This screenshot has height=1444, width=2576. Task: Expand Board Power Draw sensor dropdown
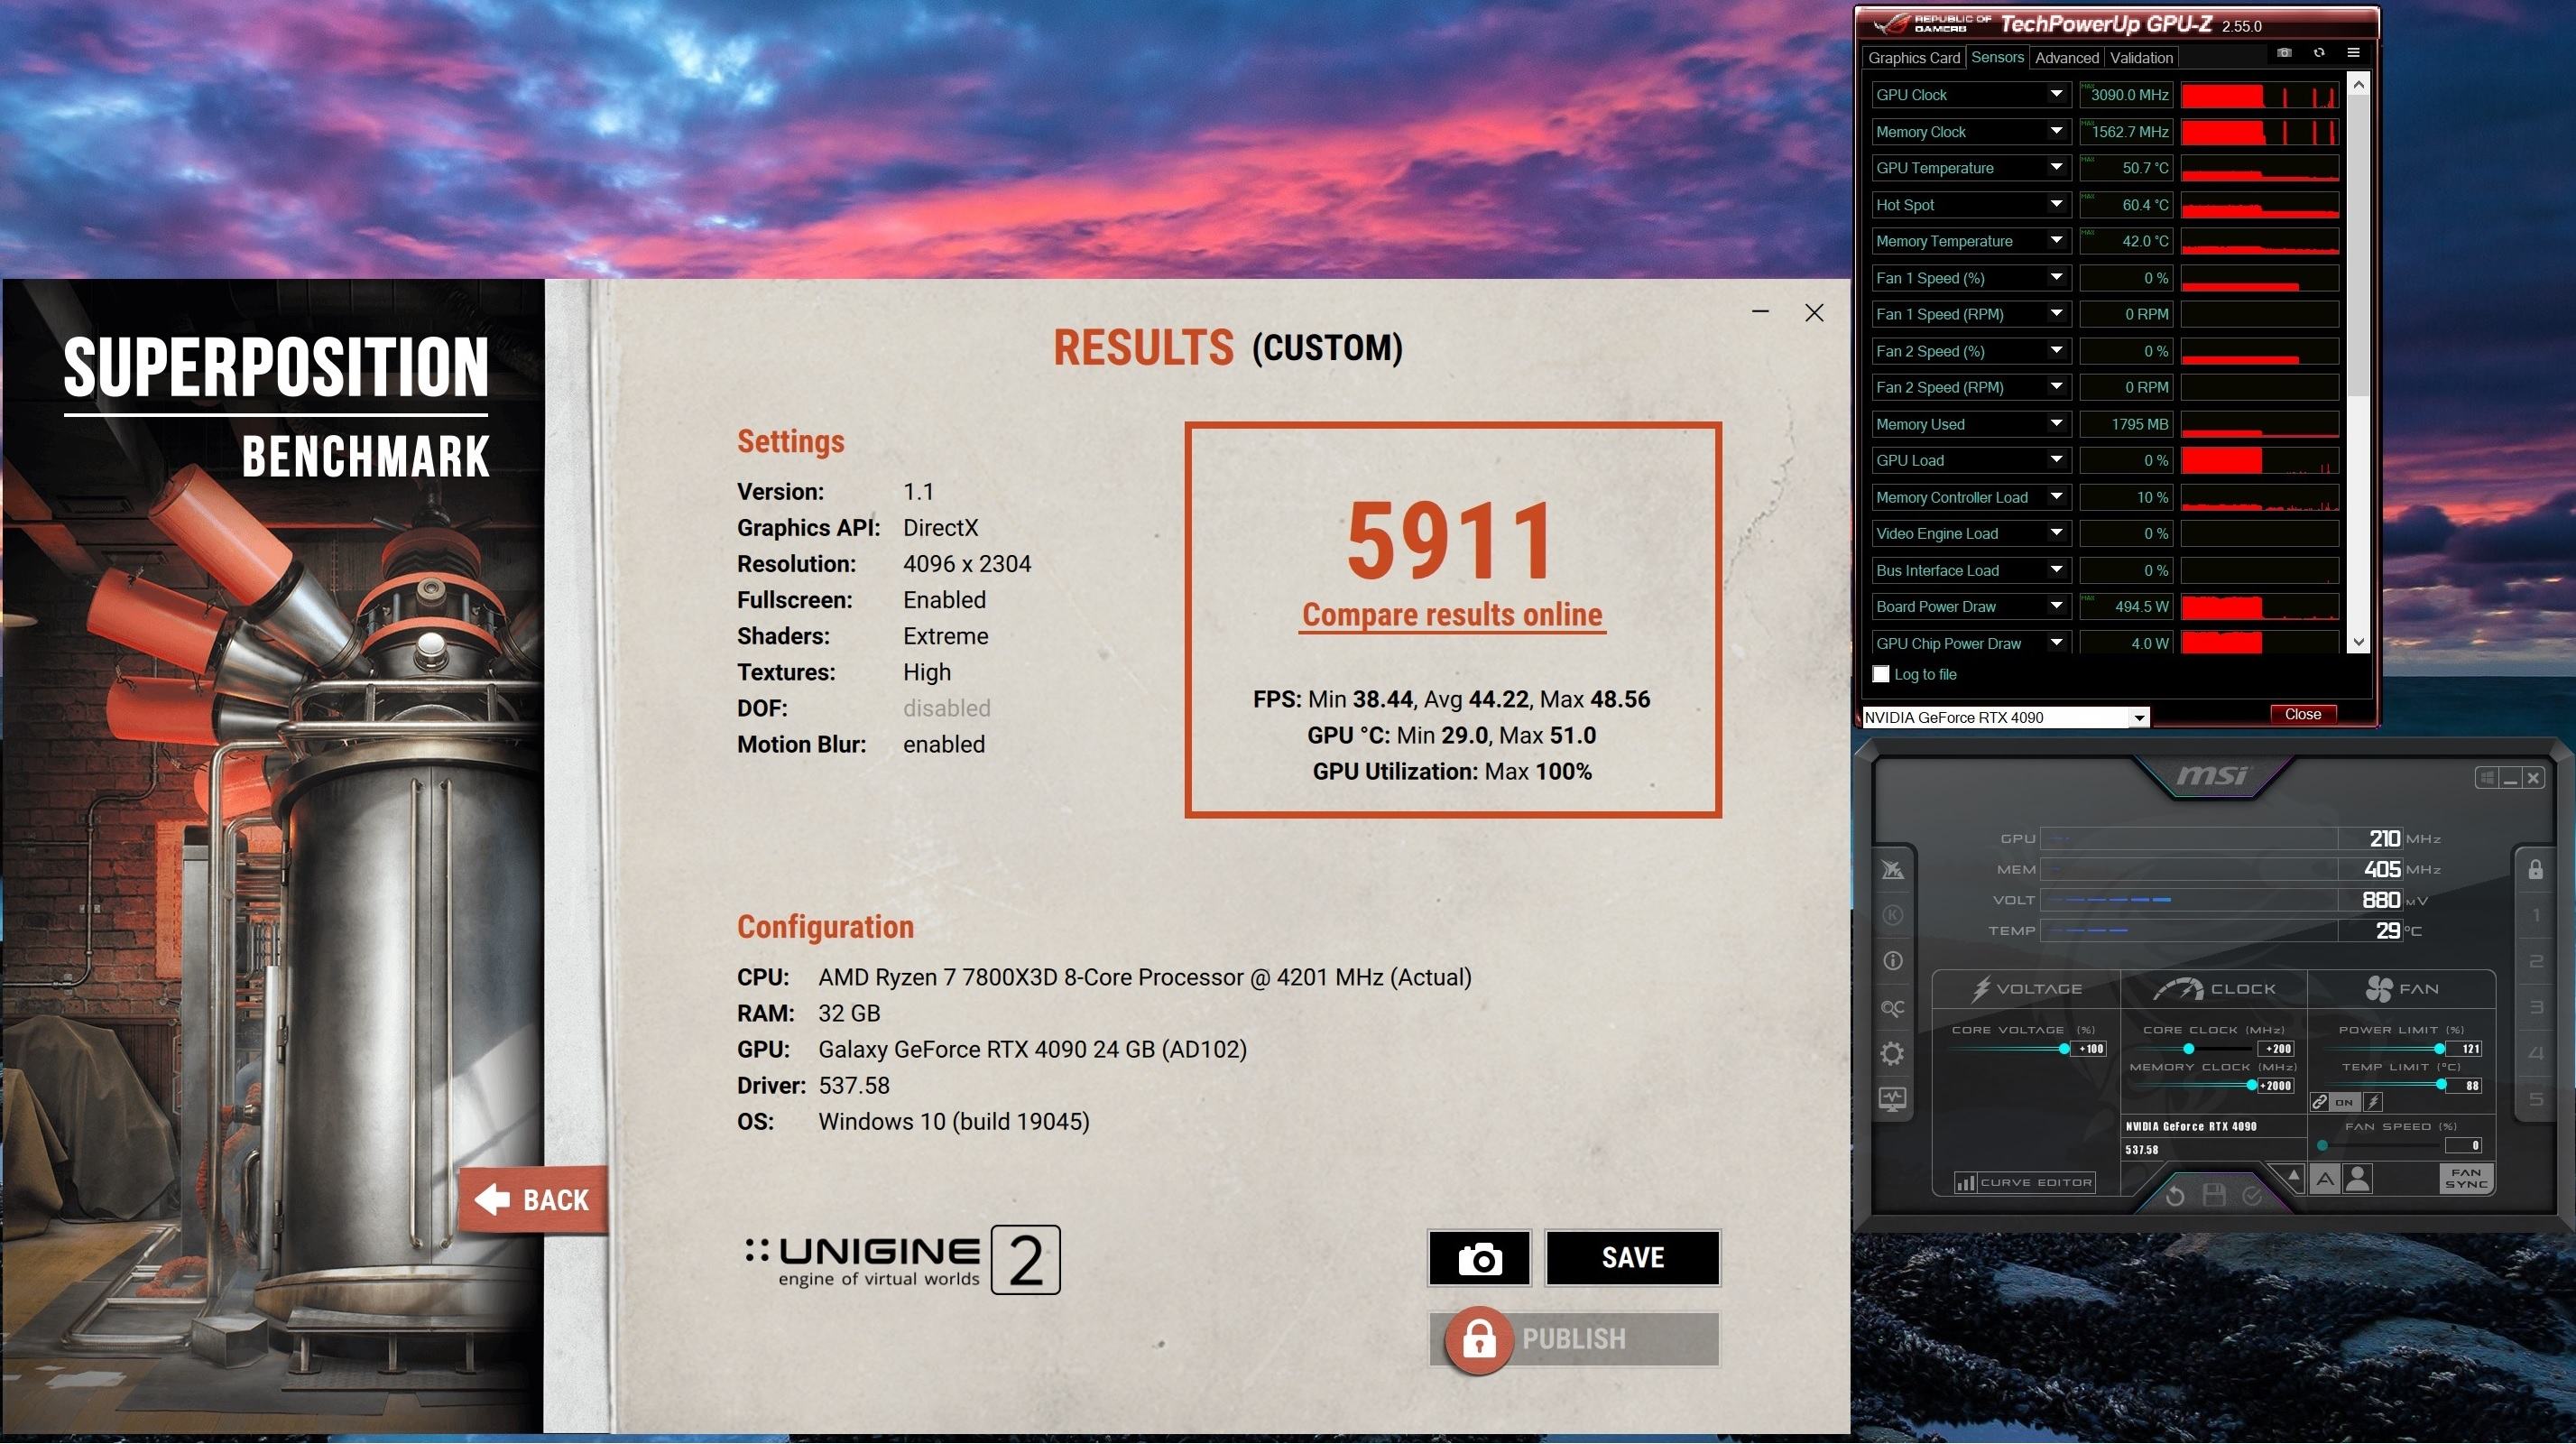click(x=2056, y=606)
